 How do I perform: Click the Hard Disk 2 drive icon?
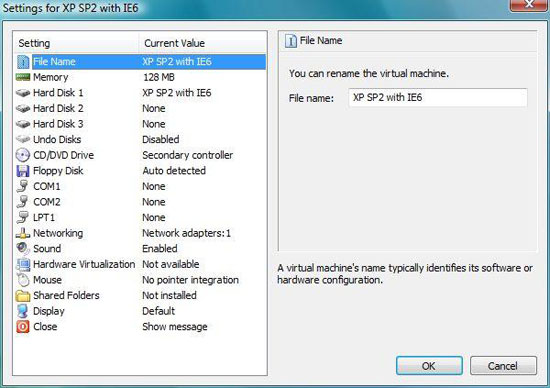[23, 108]
